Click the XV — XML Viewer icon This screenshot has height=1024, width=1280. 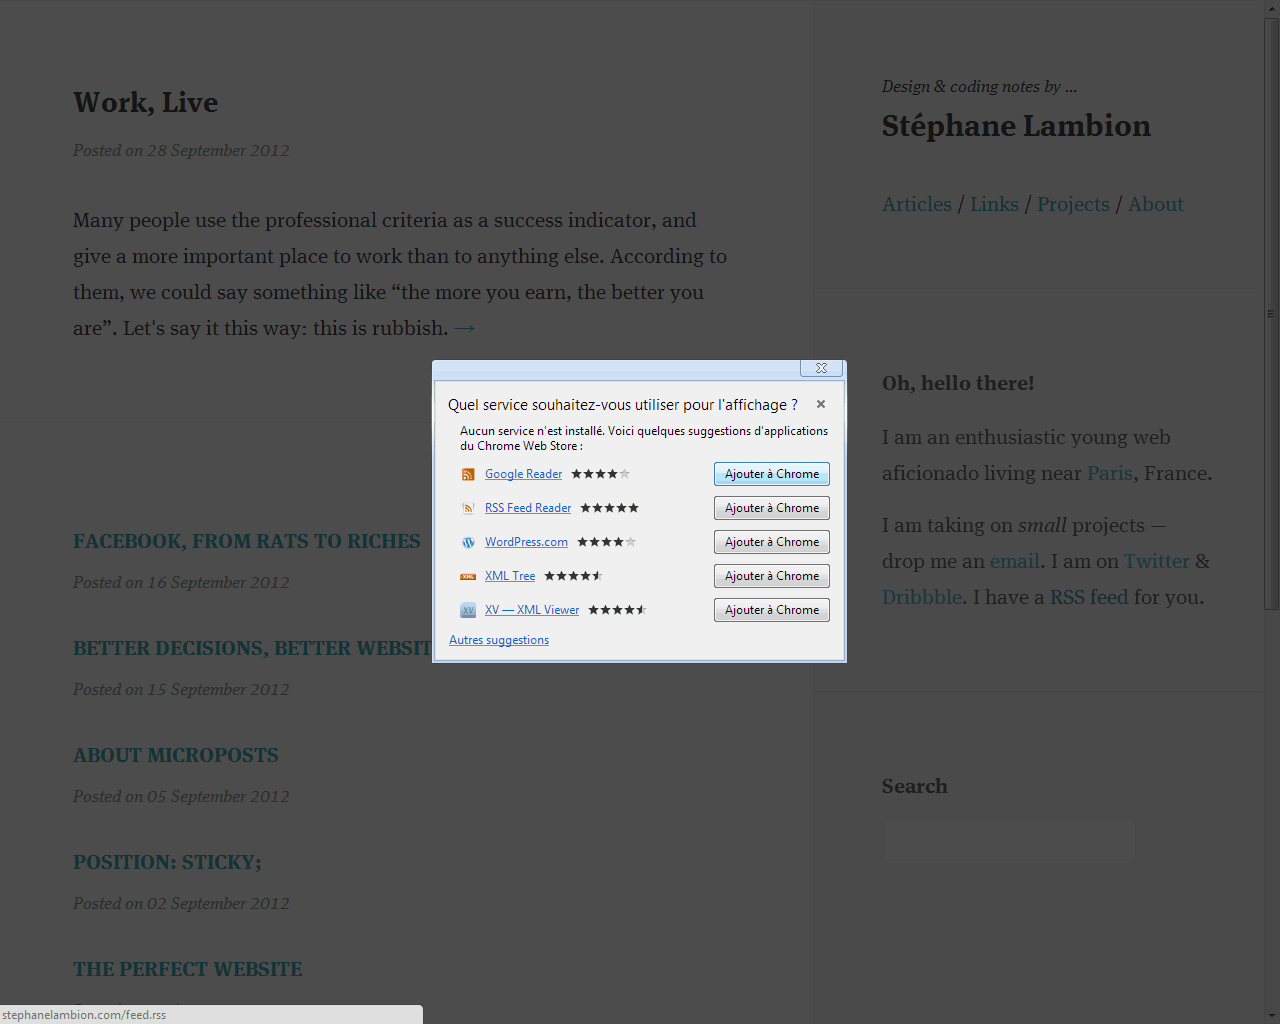tap(467, 610)
